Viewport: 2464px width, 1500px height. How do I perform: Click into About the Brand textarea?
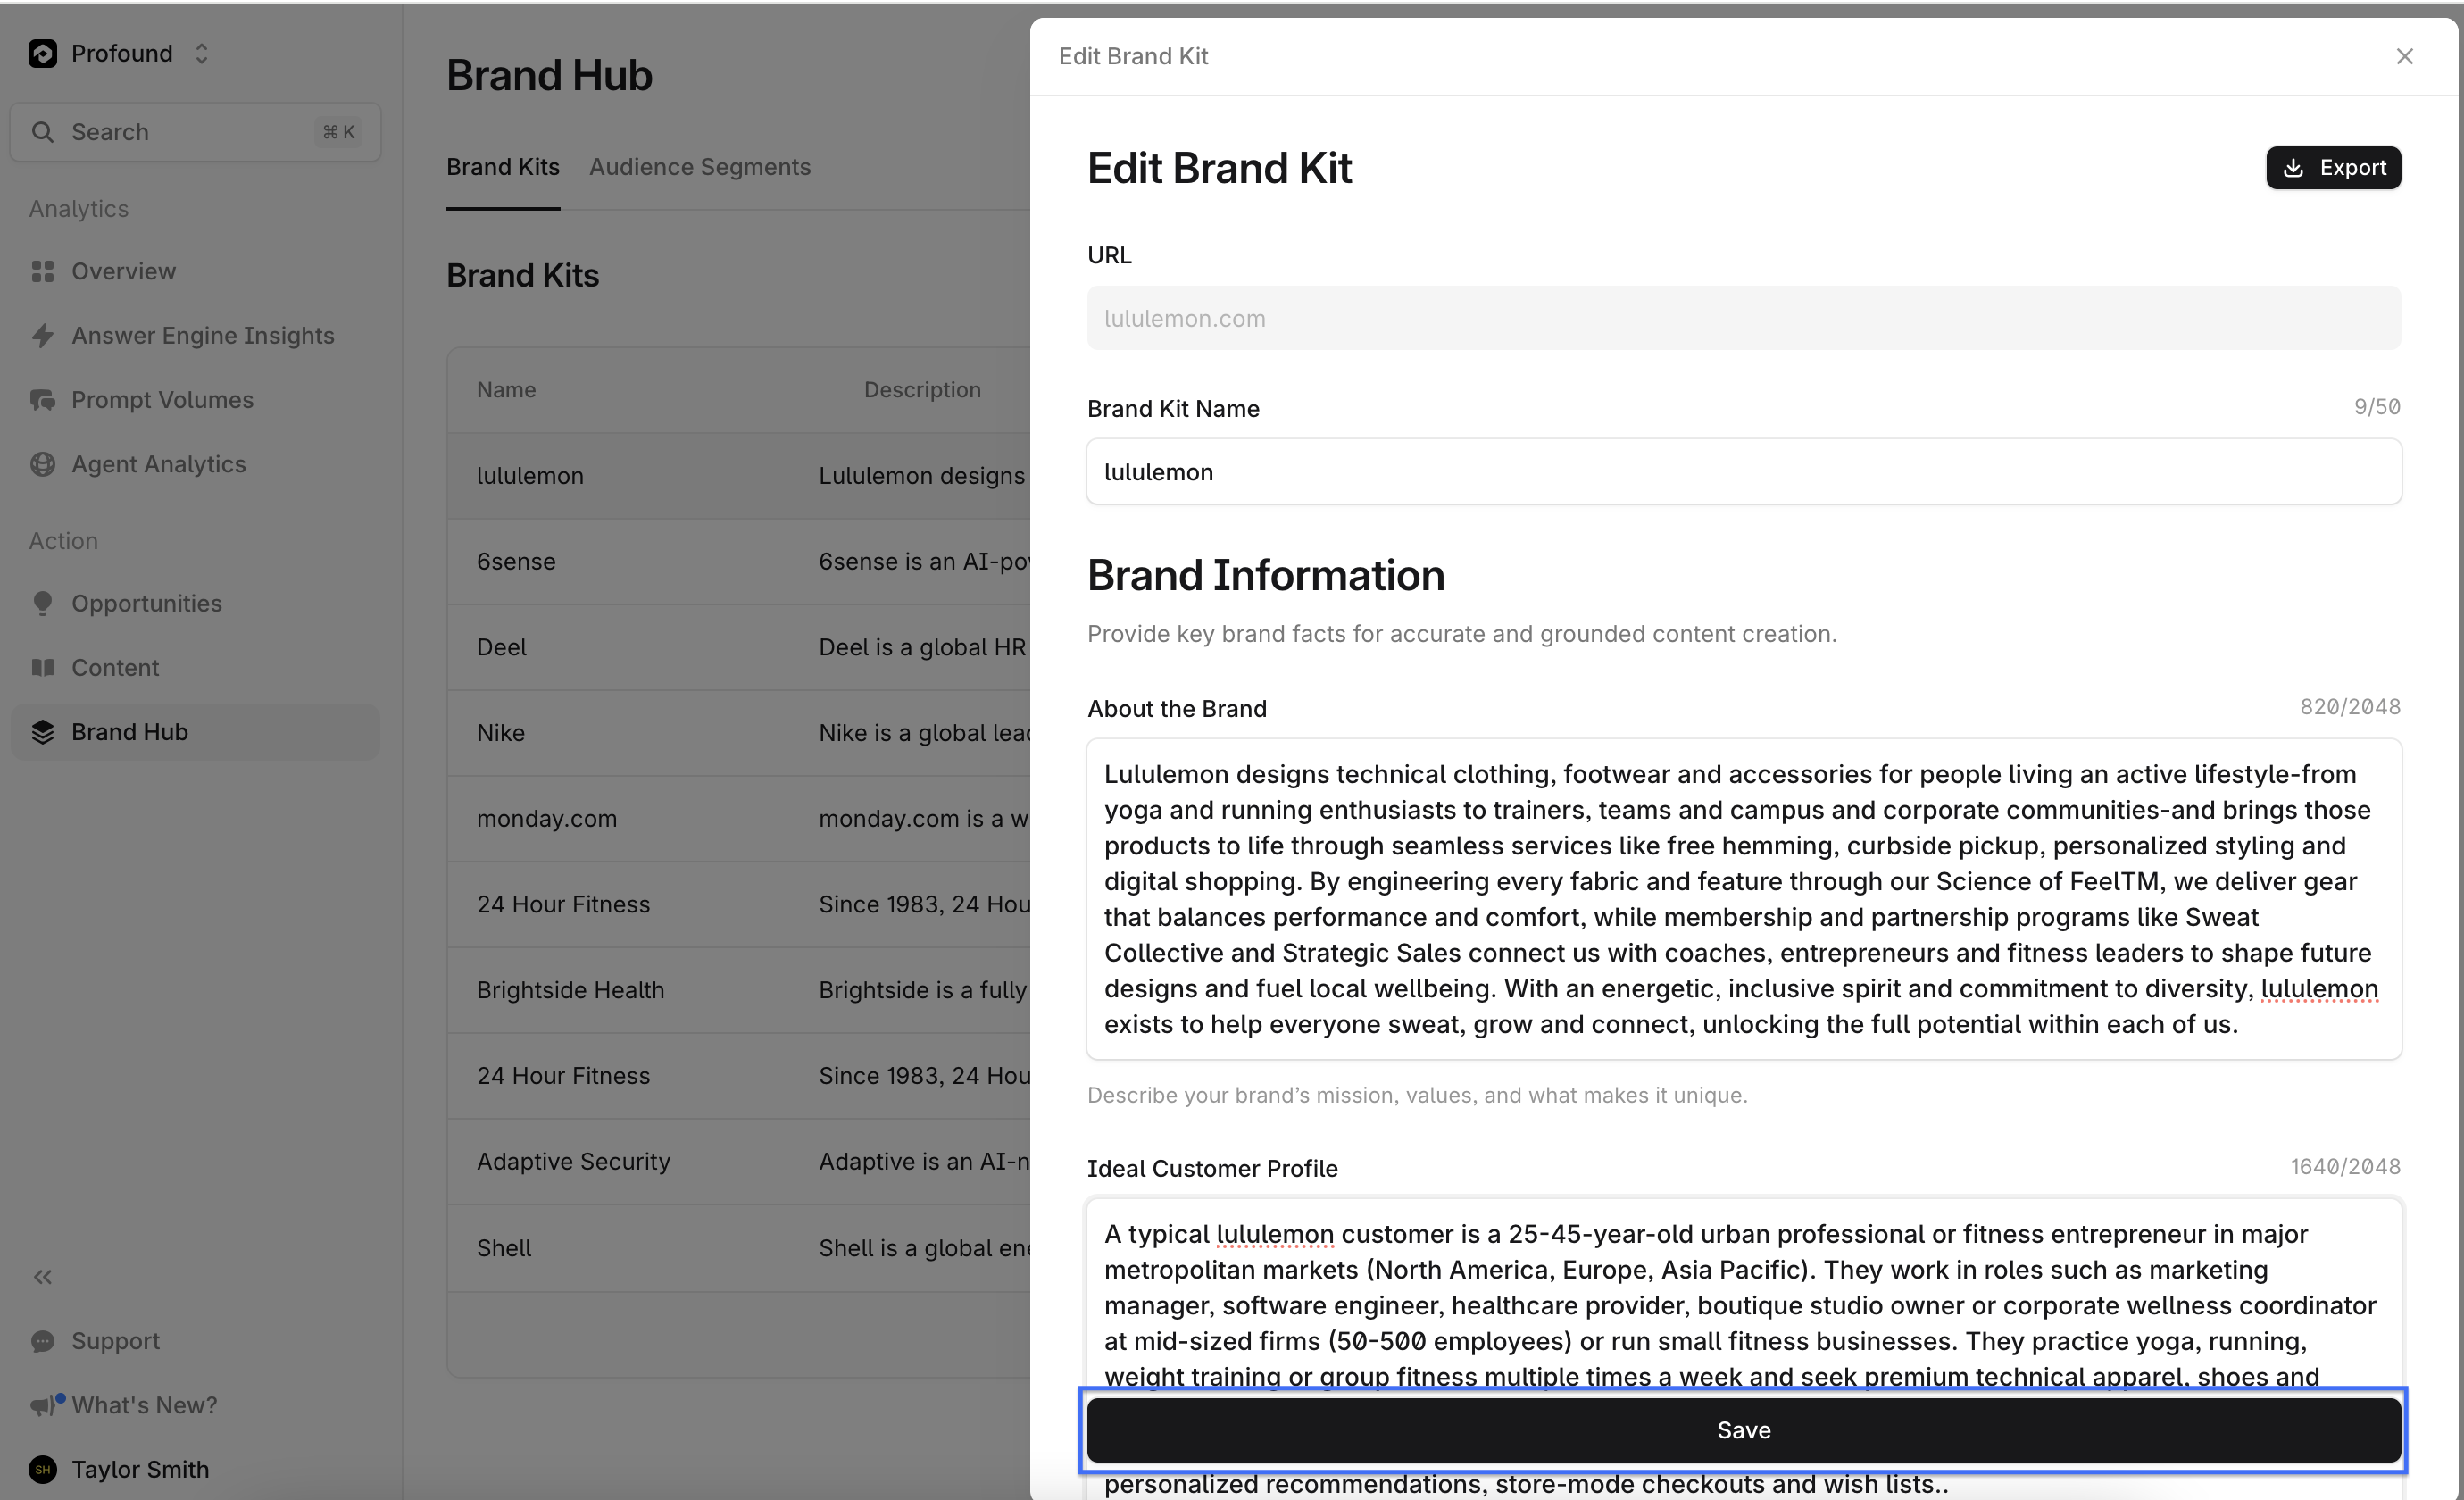[x=1744, y=899]
